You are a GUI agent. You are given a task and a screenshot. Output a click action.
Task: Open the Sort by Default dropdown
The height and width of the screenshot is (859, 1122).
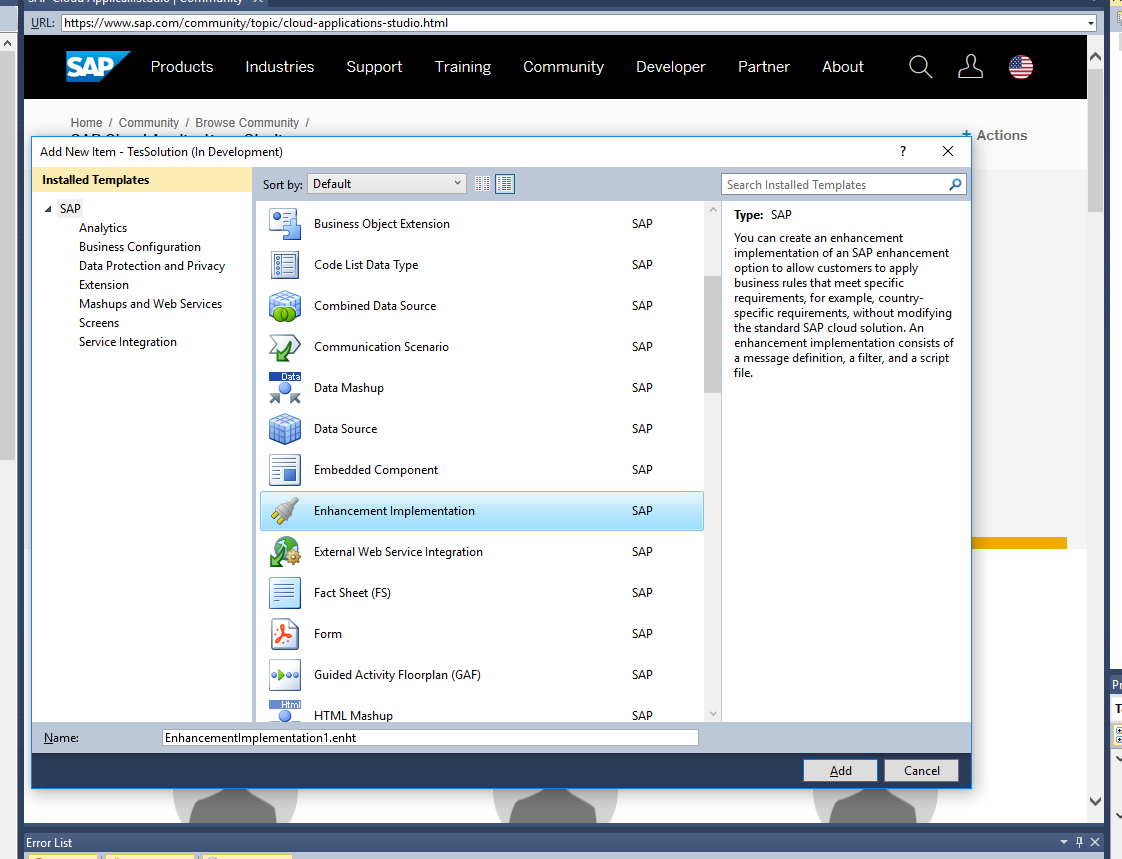pos(387,184)
